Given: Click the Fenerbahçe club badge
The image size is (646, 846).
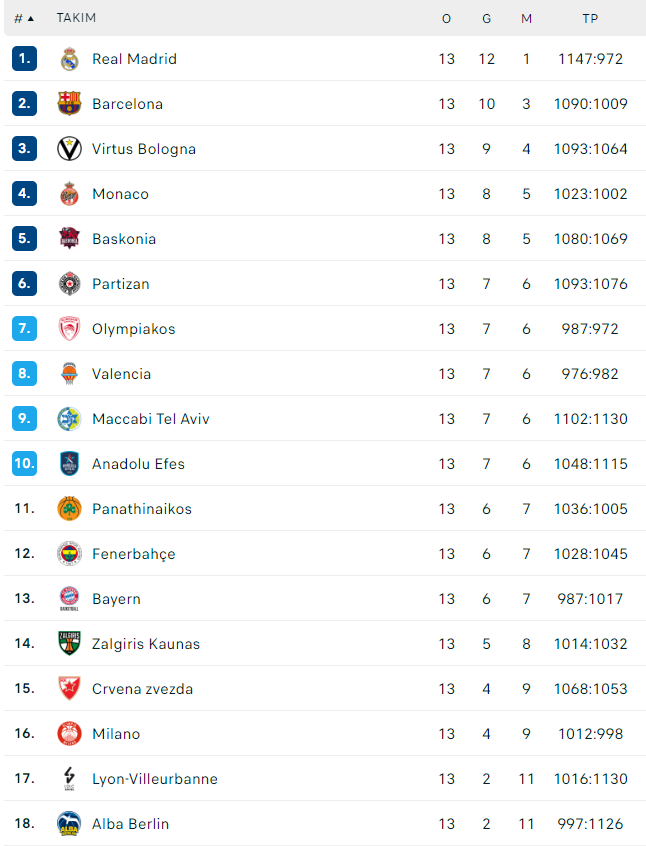Looking at the screenshot, I should click(69, 554).
